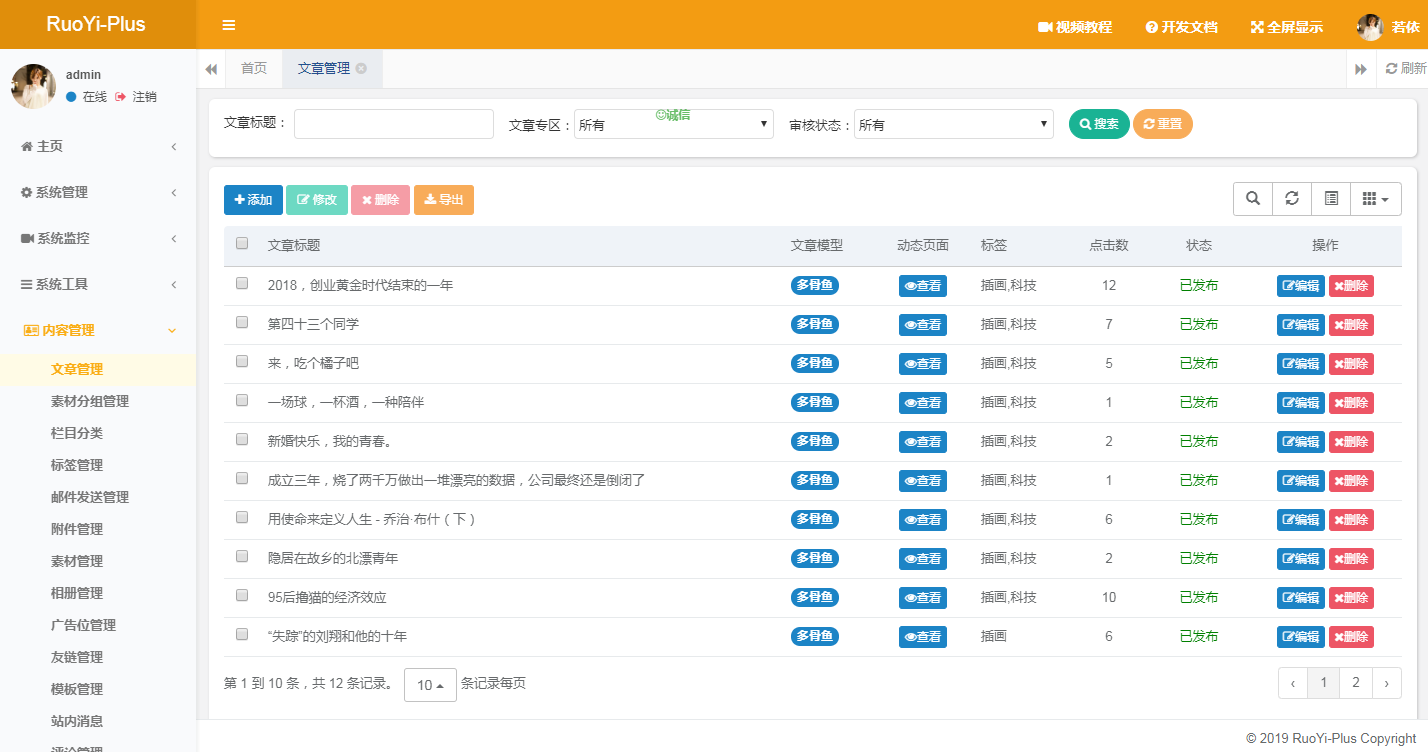This screenshot has height=752, width=1428.
Task: Click the 注销 logout link
Action: pos(136,97)
